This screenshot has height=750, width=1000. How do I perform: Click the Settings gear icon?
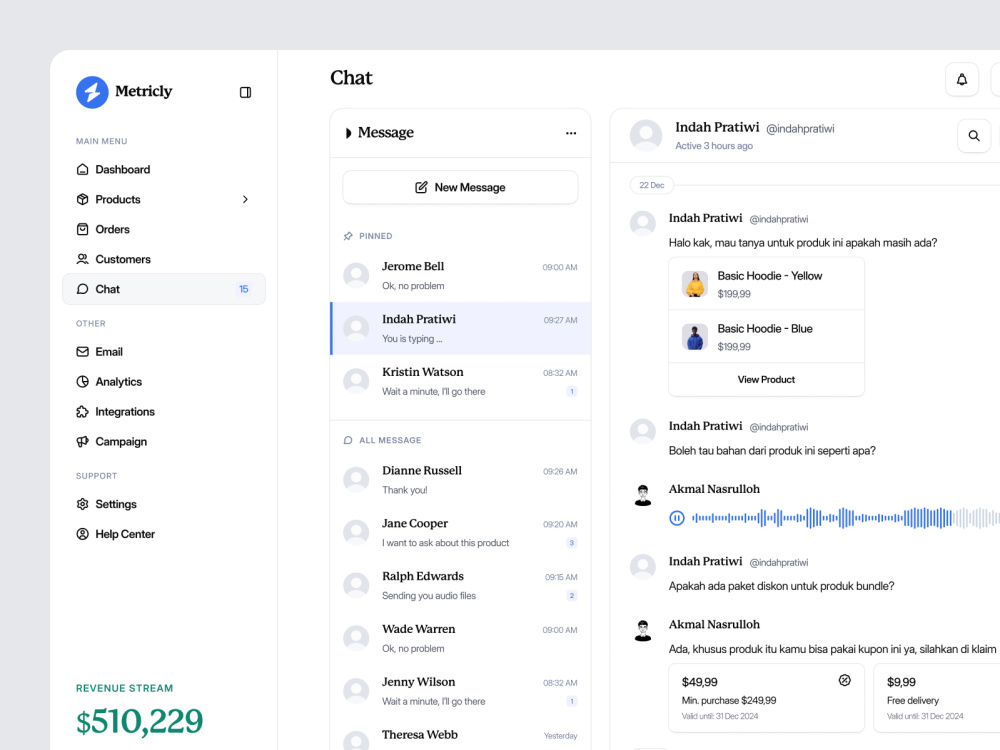point(82,504)
